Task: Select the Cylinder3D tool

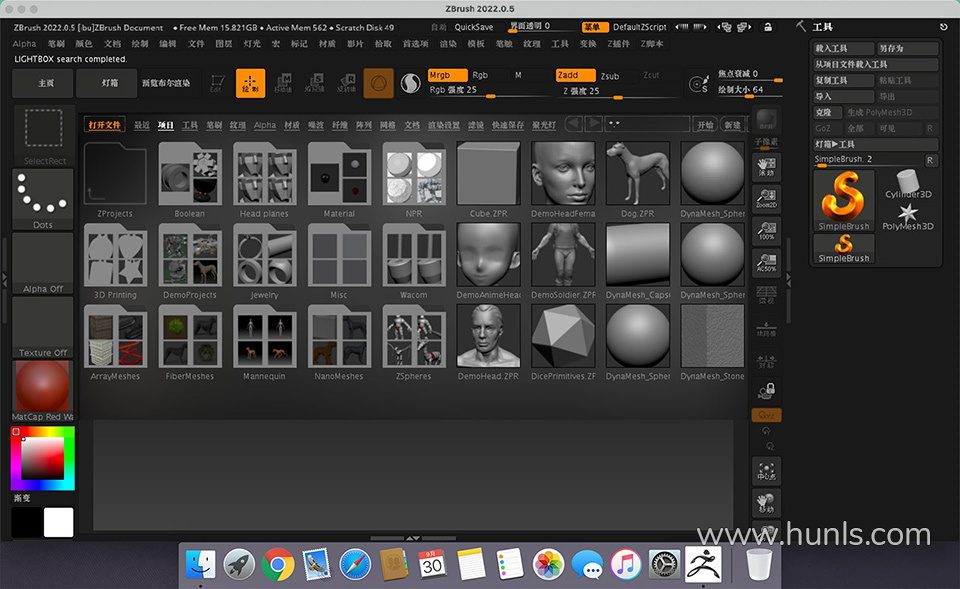Action: tap(908, 184)
